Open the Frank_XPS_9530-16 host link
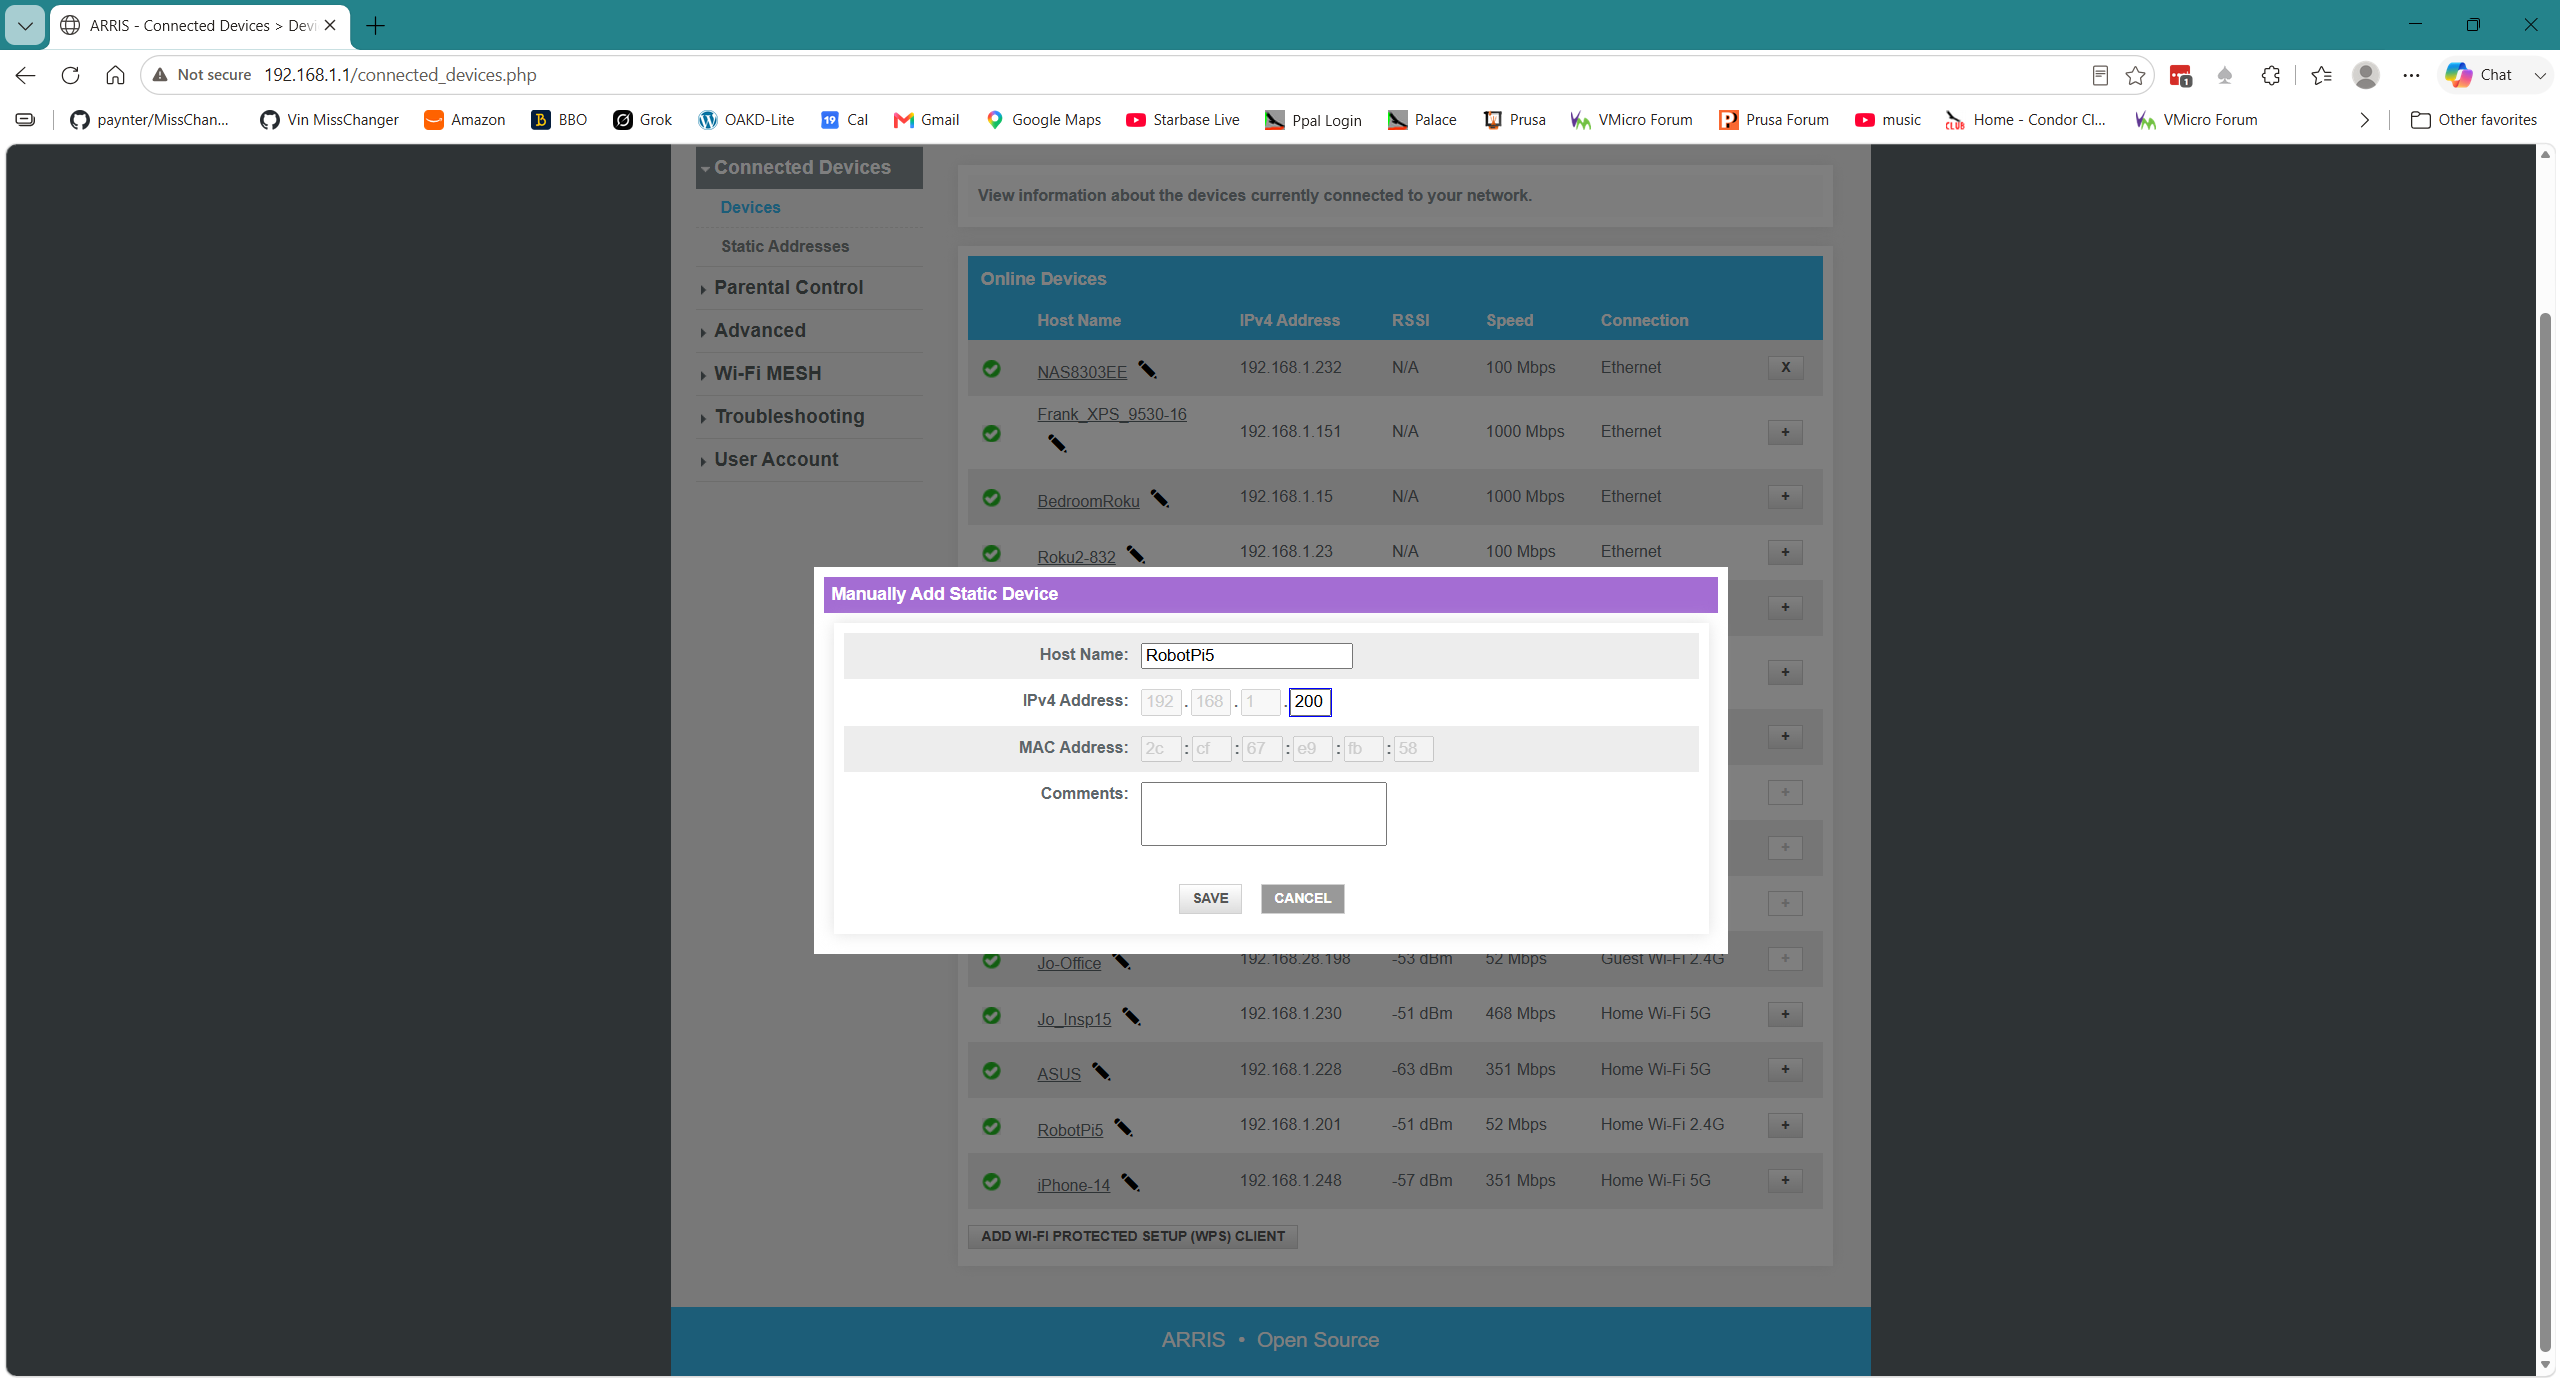The width and height of the screenshot is (2560, 1380). click(1111, 414)
